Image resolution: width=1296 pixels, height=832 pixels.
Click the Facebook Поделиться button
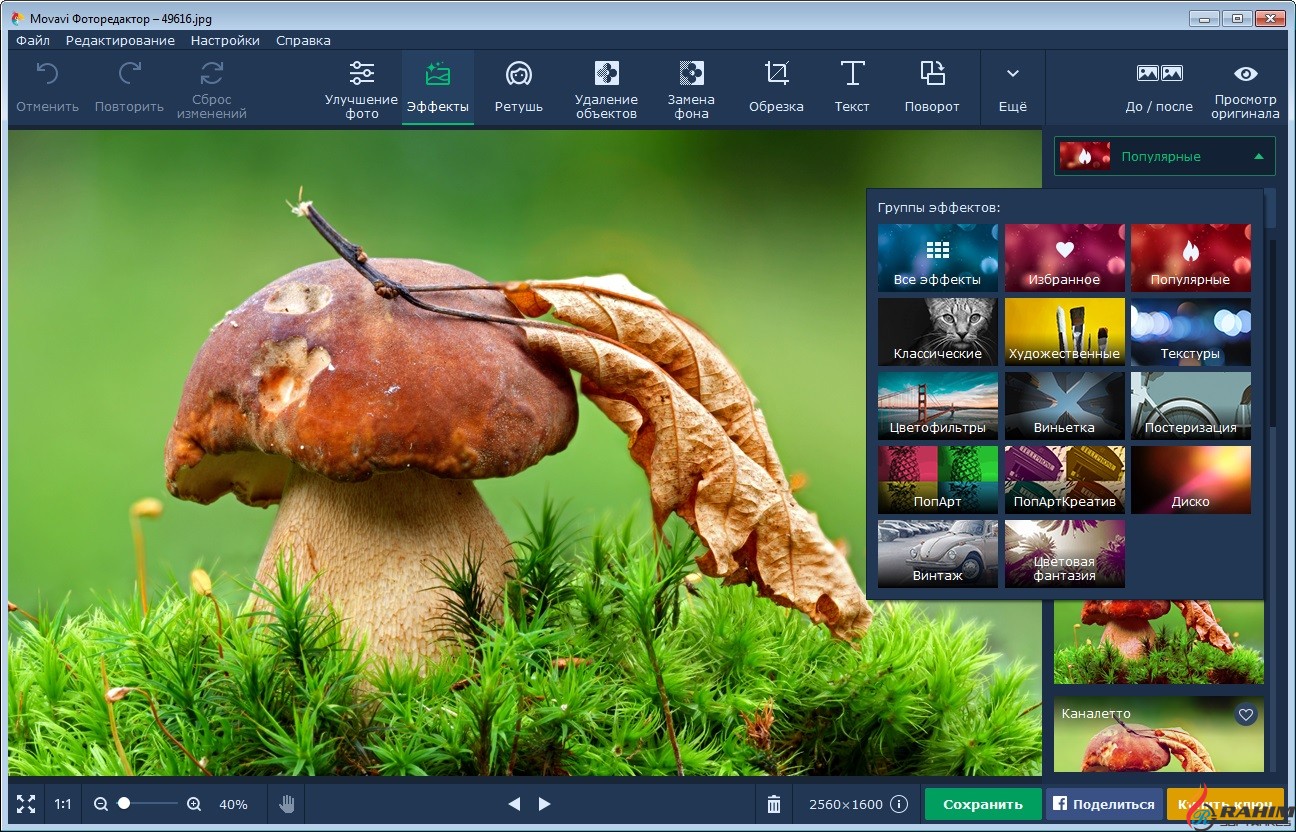click(1104, 804)
